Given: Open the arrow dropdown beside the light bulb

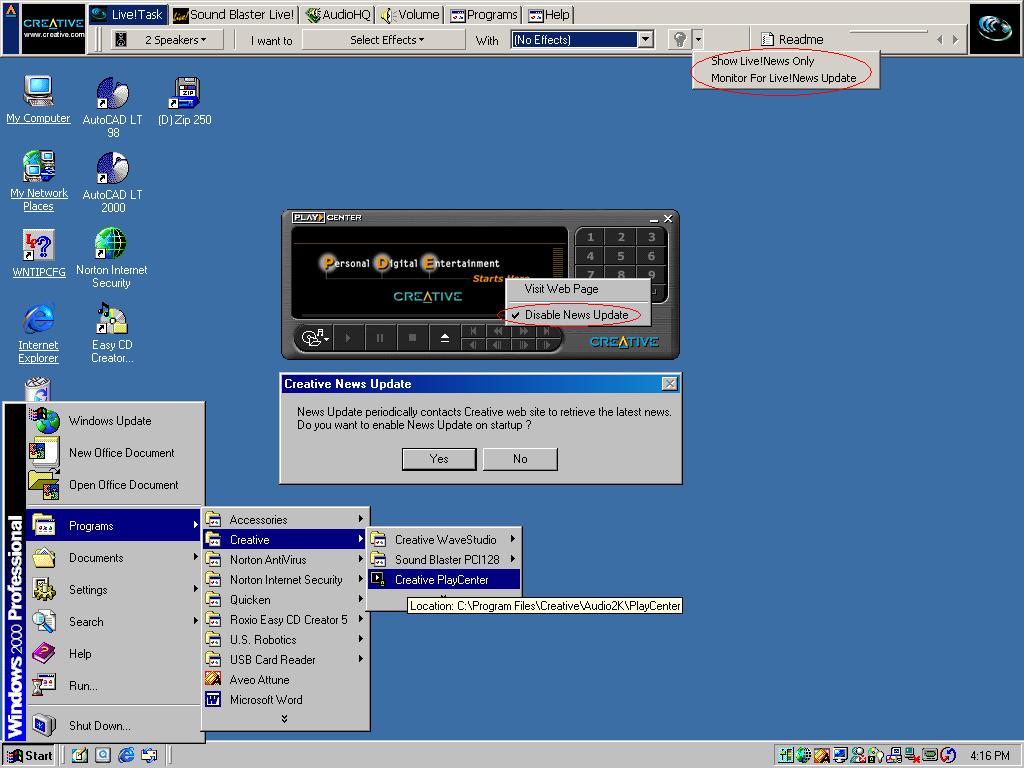Looking at the screenshot, I should click(698, 40).
